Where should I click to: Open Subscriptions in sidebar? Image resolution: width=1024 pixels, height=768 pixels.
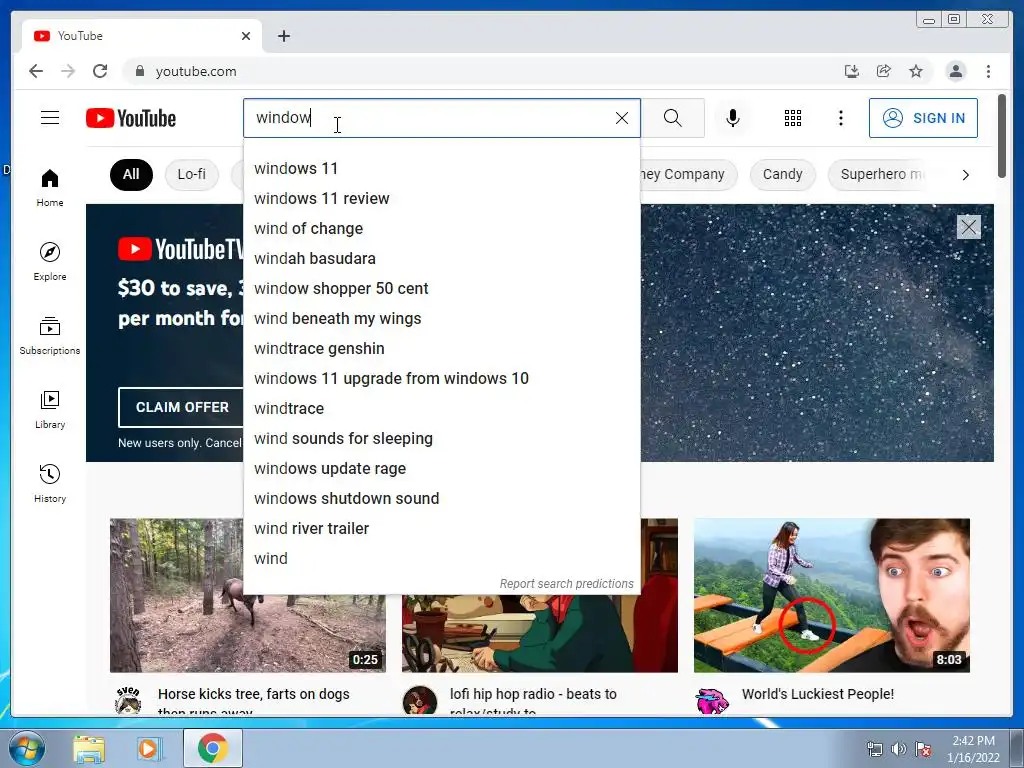tap(50, 336)
